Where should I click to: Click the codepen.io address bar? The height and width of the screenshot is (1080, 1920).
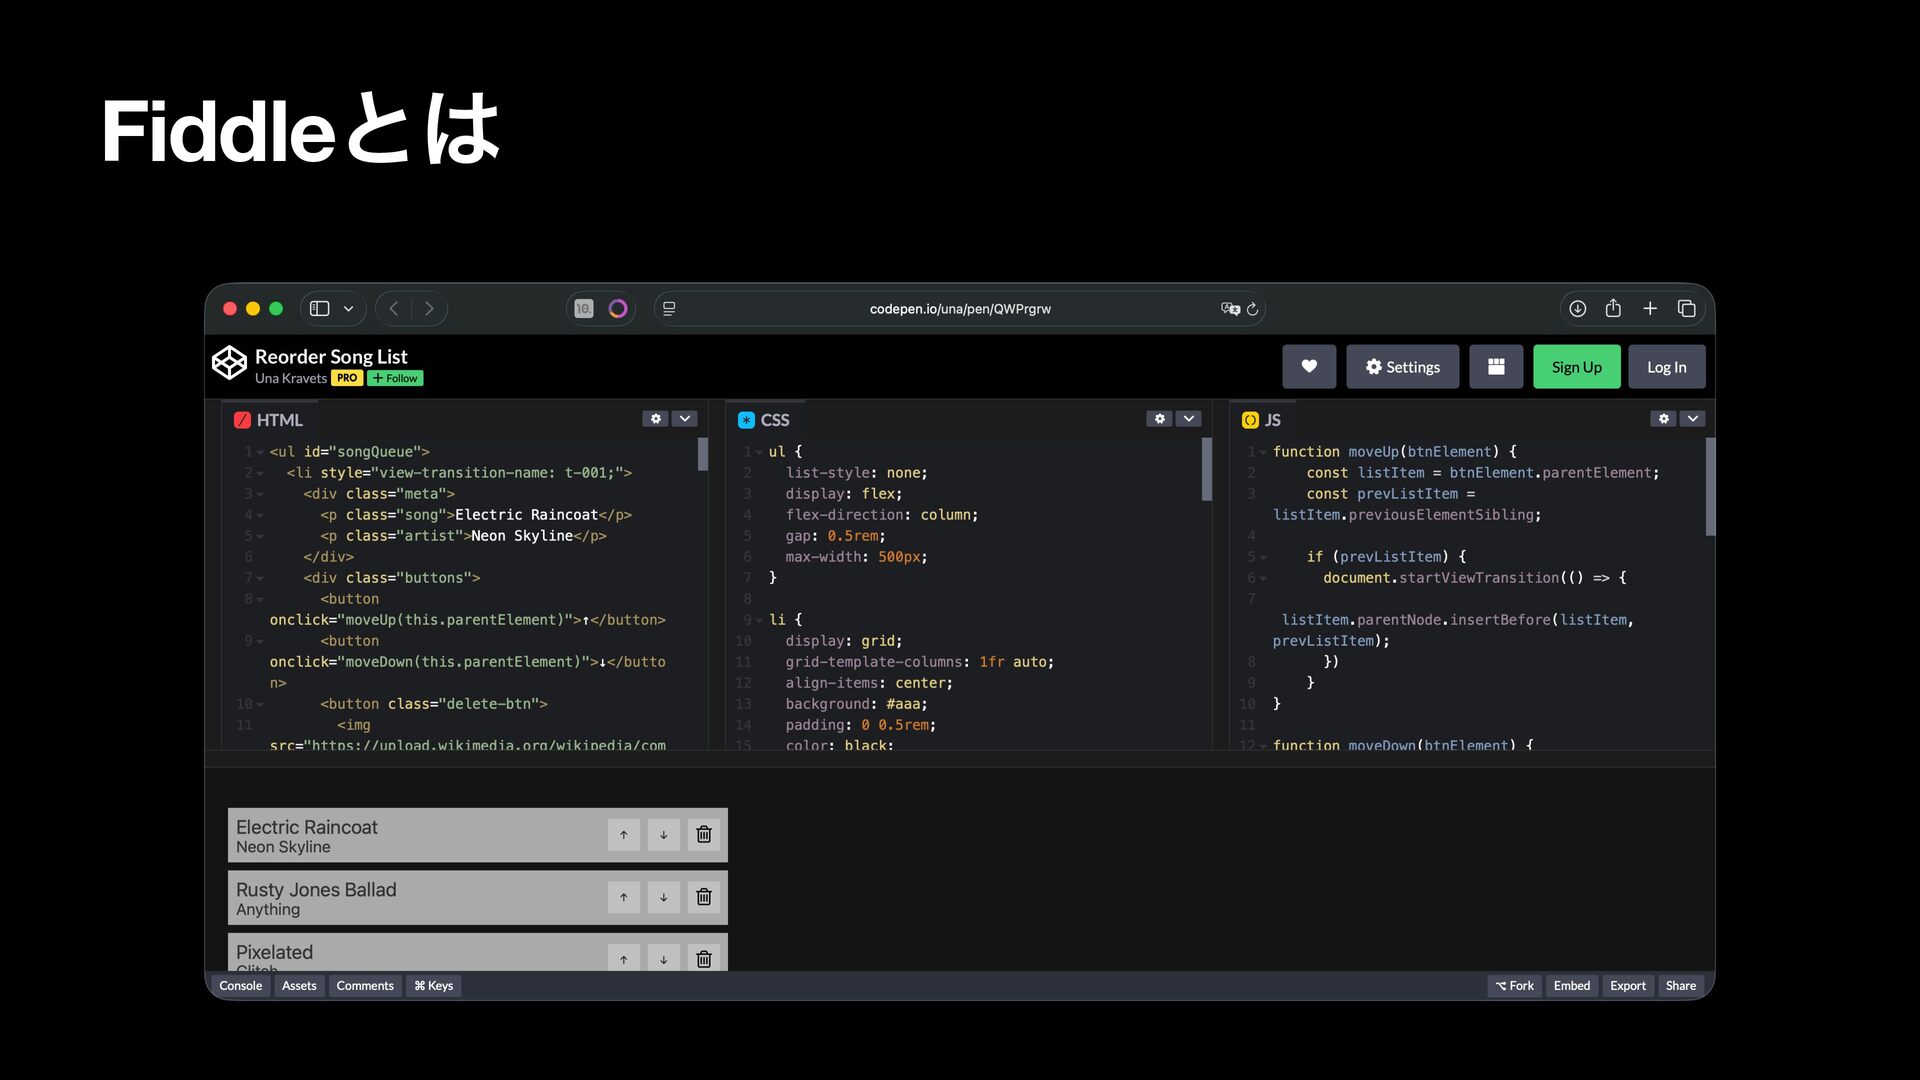pos(959,309)
